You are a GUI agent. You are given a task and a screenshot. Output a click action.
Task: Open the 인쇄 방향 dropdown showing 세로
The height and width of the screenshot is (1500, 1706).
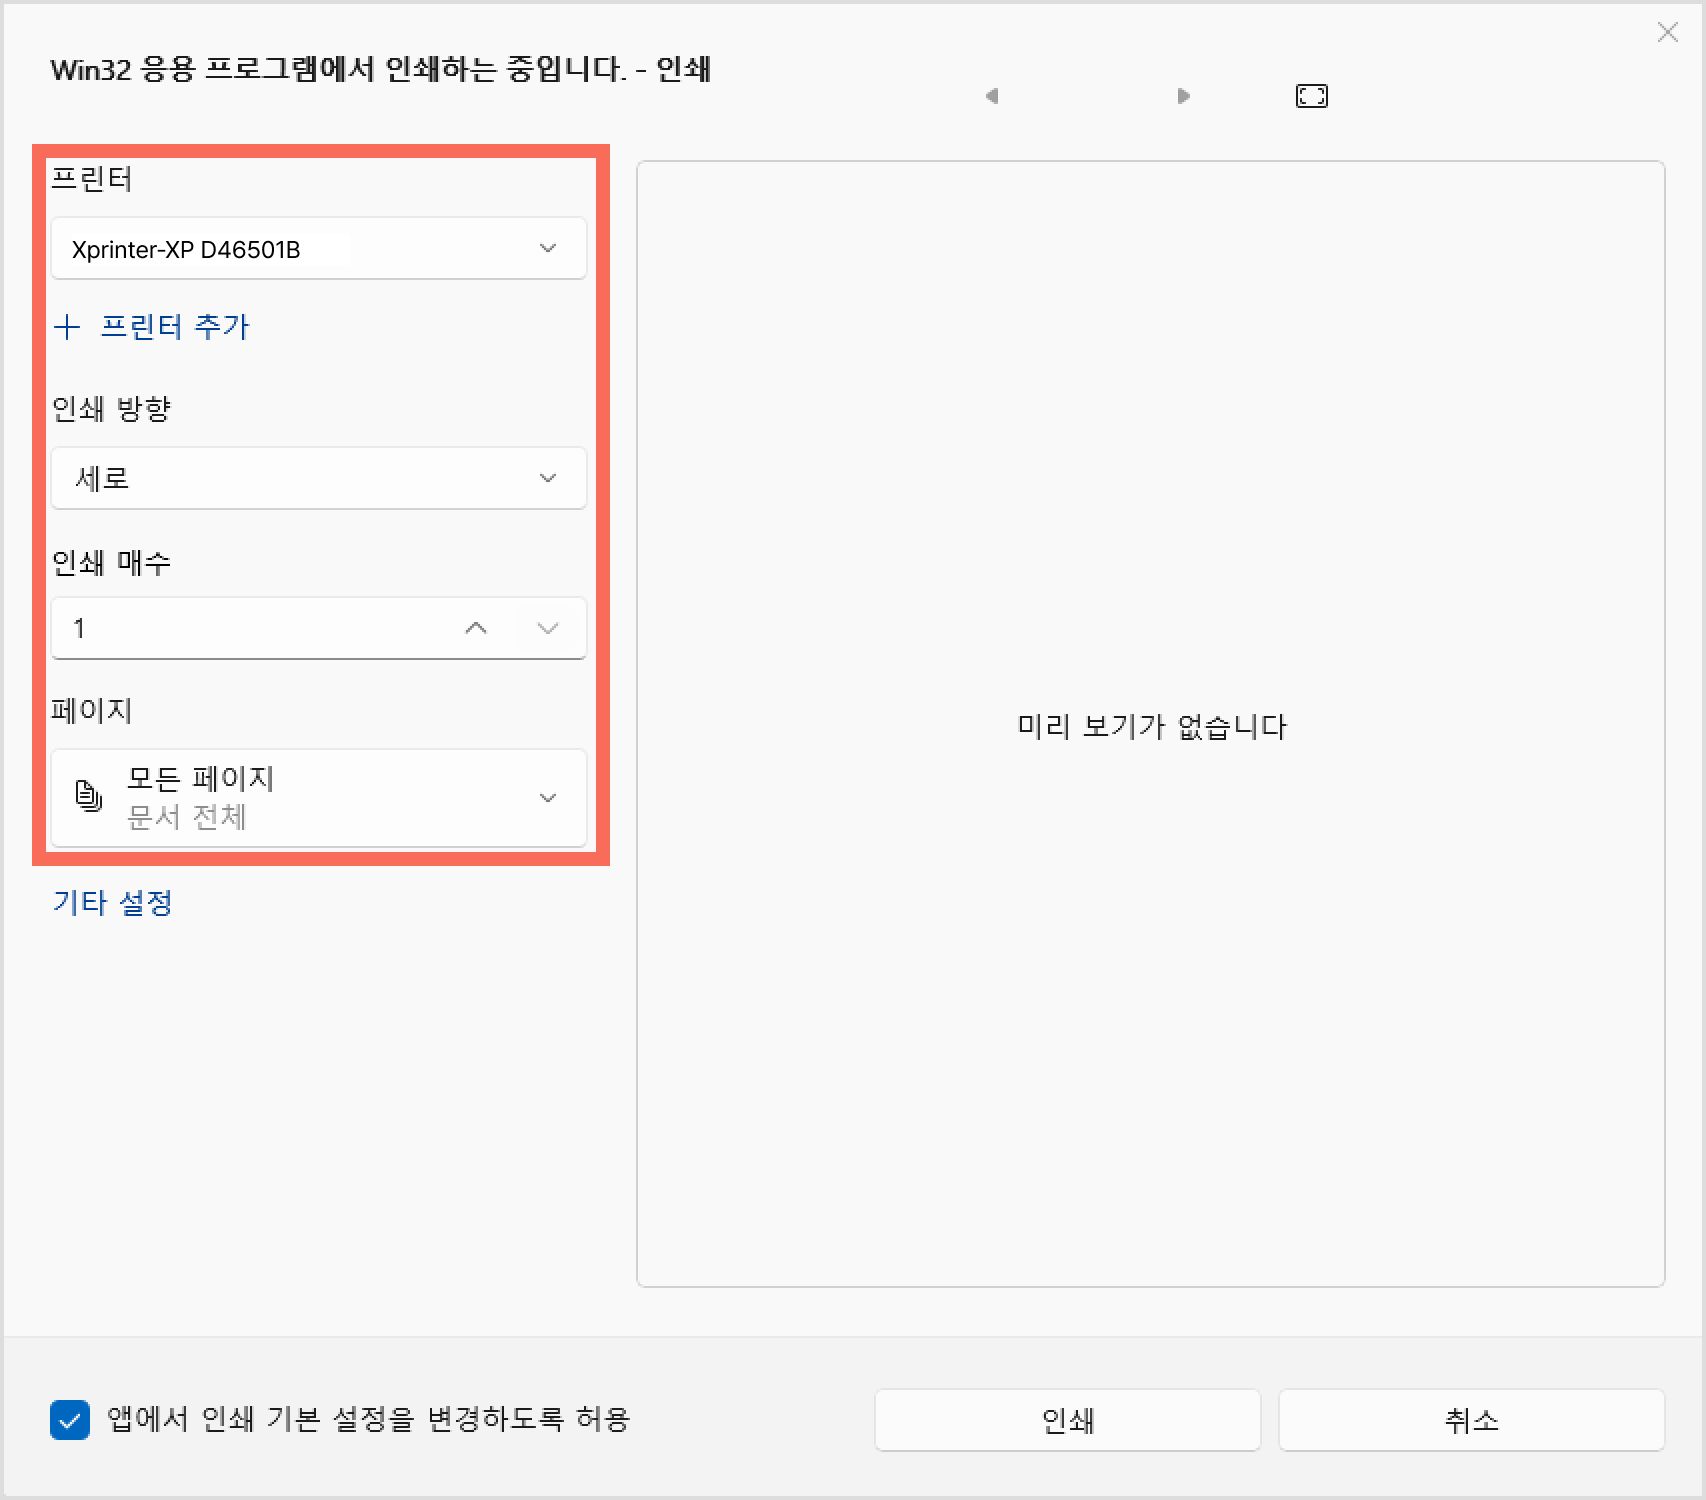[x=319, y=478]
